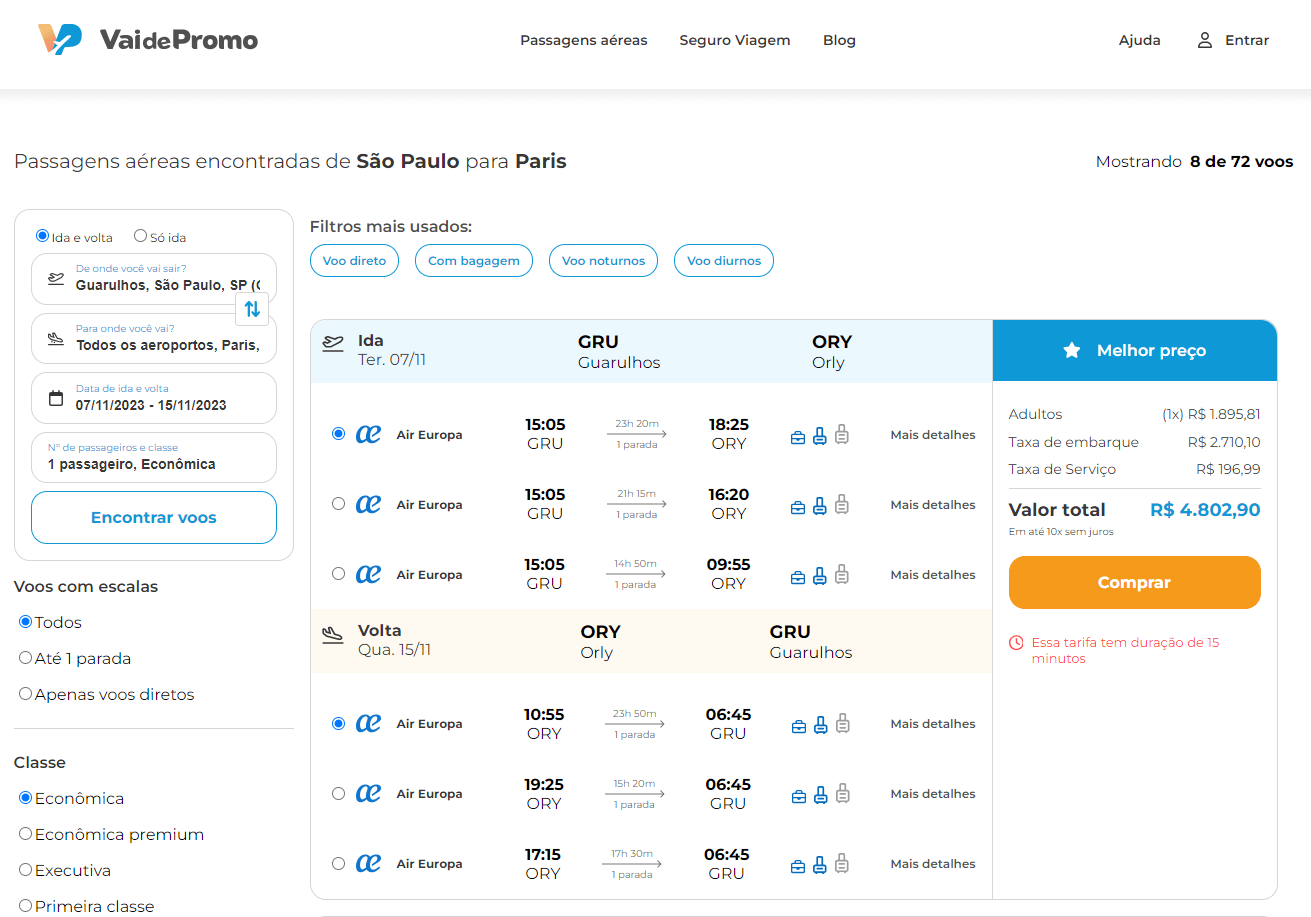The width and height of the screenshot is (1311, 917).
Task: Select the Só ida trip option
Action: click(x=141, y=237)
